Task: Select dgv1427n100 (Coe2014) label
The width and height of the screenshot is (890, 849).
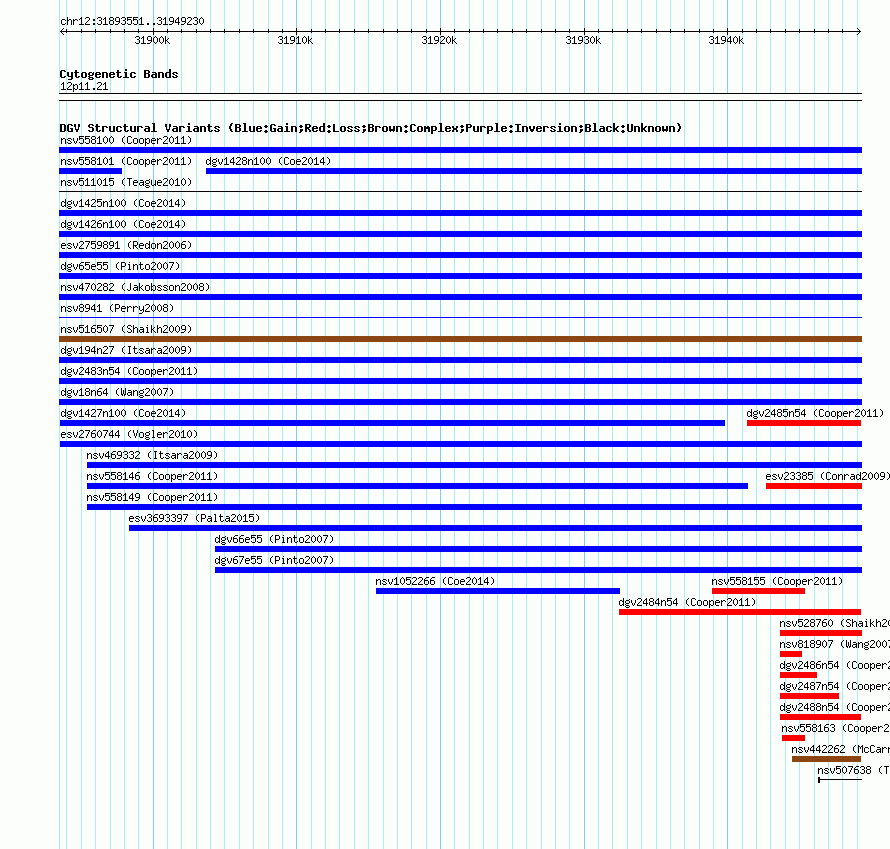Action: point(123,413)
